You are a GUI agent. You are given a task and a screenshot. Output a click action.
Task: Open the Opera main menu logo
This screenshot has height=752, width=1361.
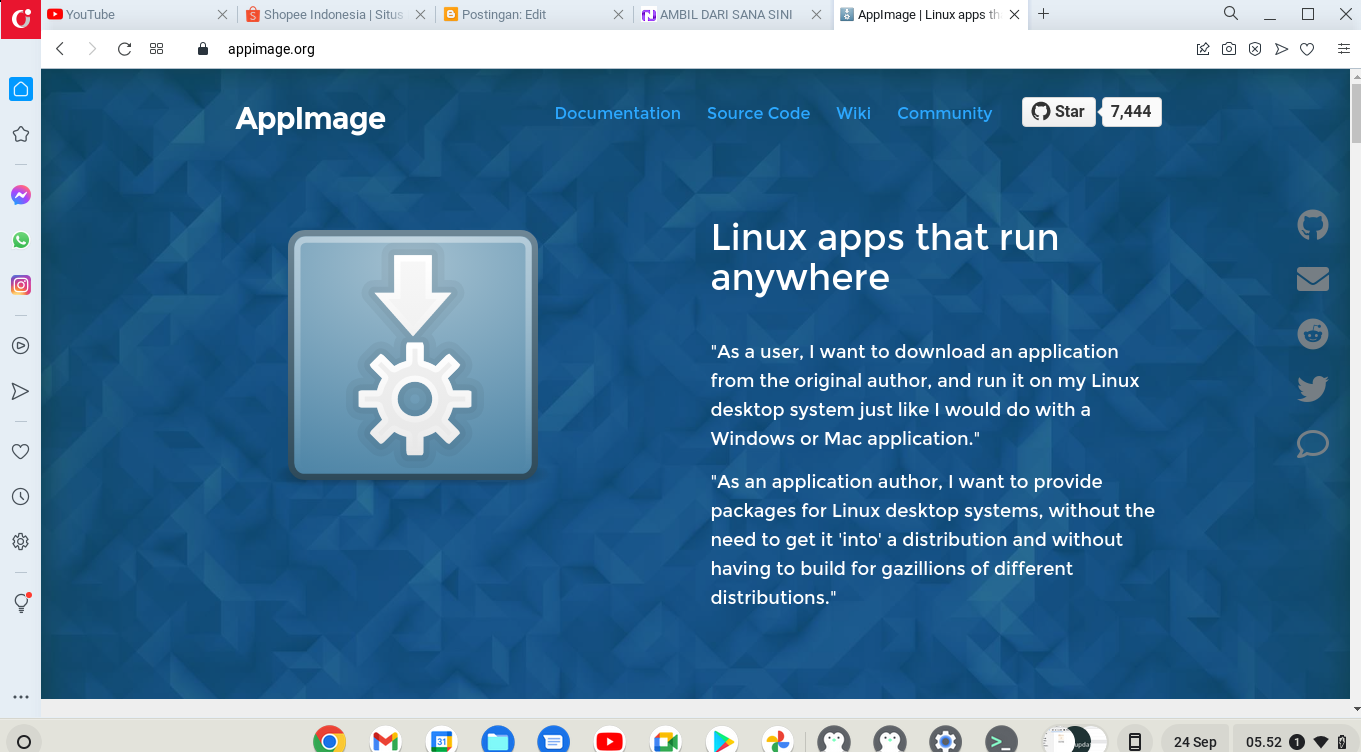[x=20, y=18]
